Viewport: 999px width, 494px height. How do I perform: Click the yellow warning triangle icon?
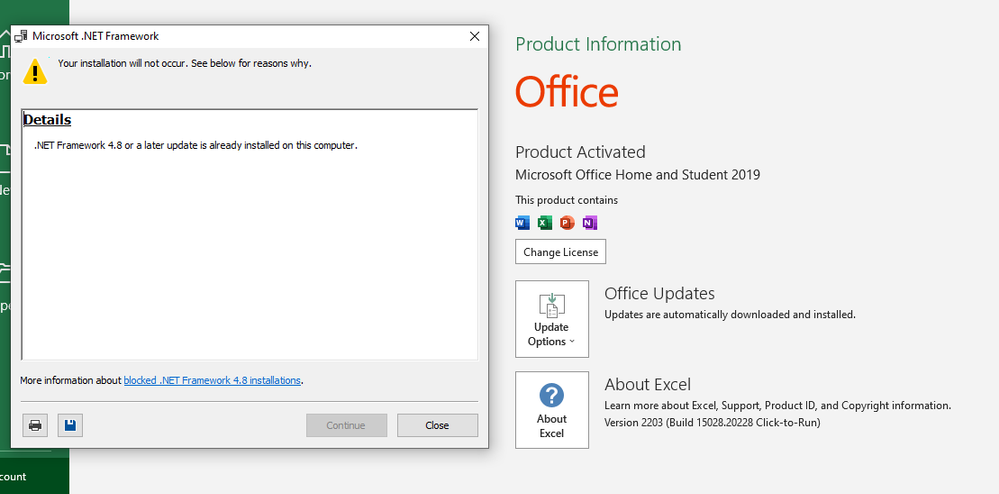click(x=35, y=71)
